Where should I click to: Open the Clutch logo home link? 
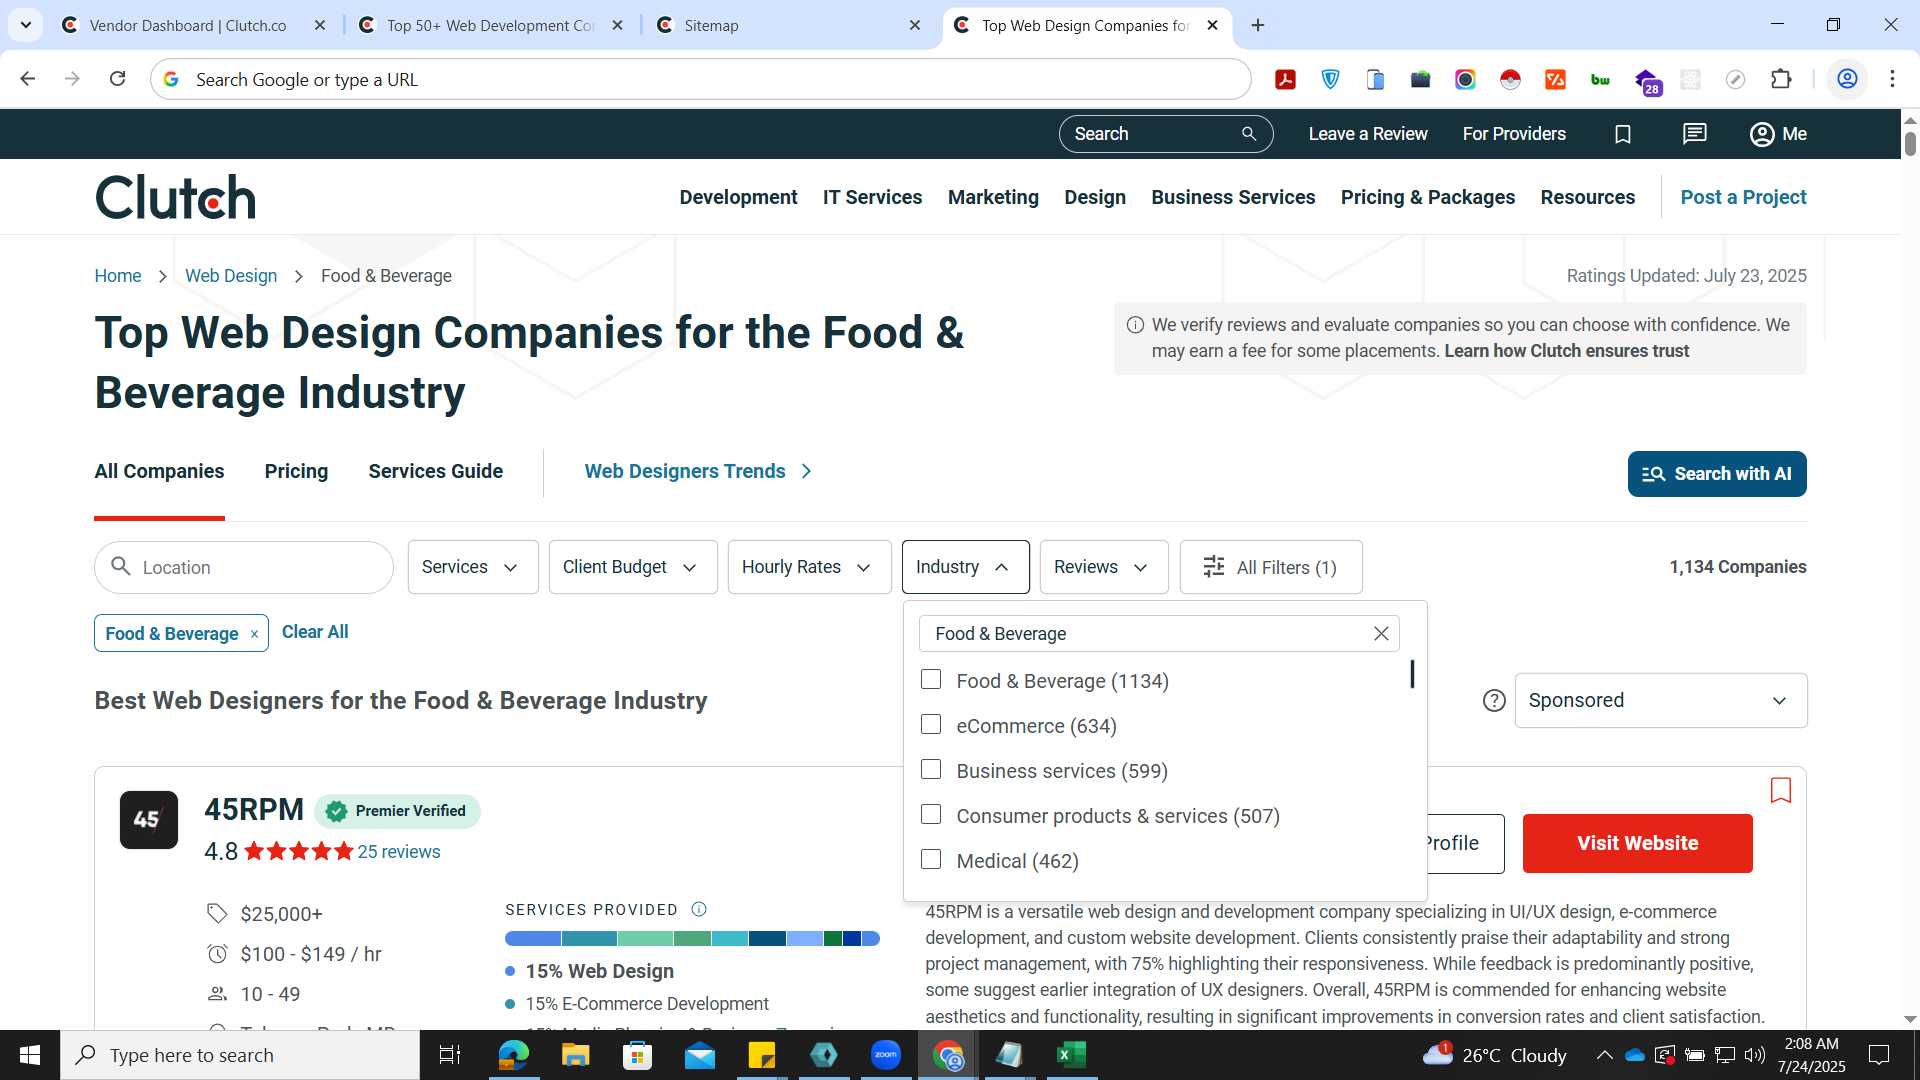(175, 197)
